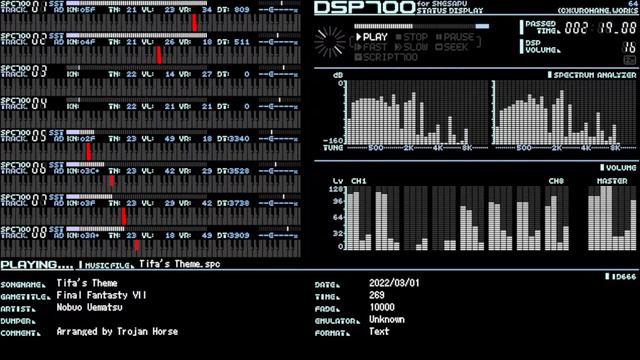
Task: Click the PASSED TIME counter display
Action: pos(600,28)
